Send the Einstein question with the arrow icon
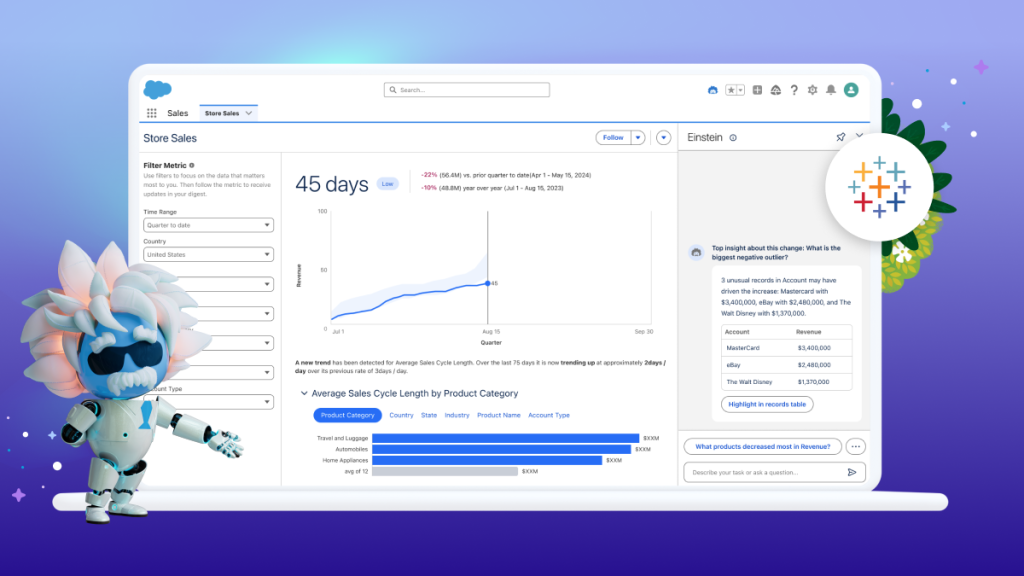Screen dimensions: 1024x576 [853, 471]
